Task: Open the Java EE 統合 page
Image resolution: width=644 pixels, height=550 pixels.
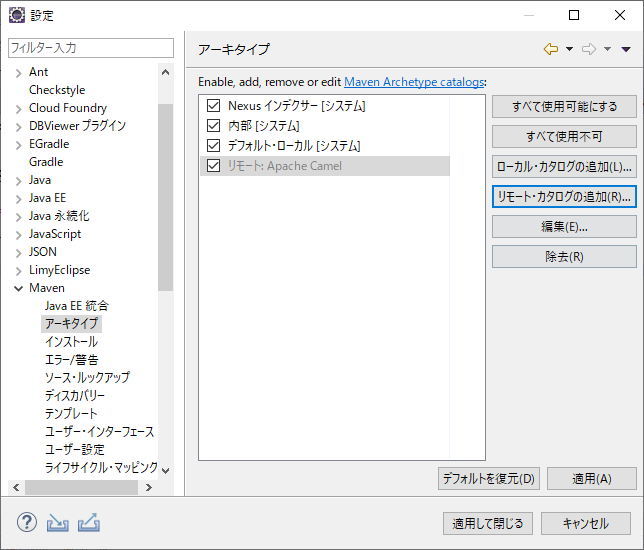Action: 77,306
